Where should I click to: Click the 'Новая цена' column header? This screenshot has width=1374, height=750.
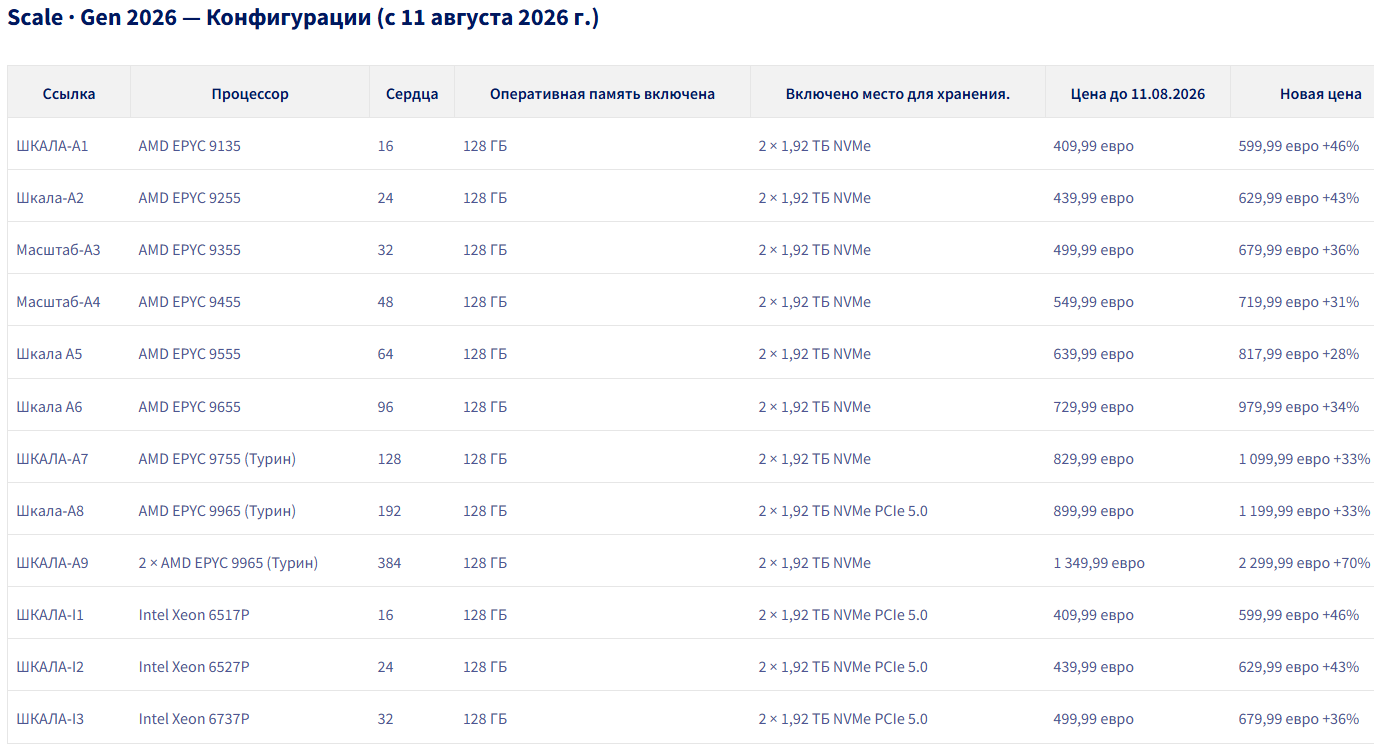point(1321,94)
